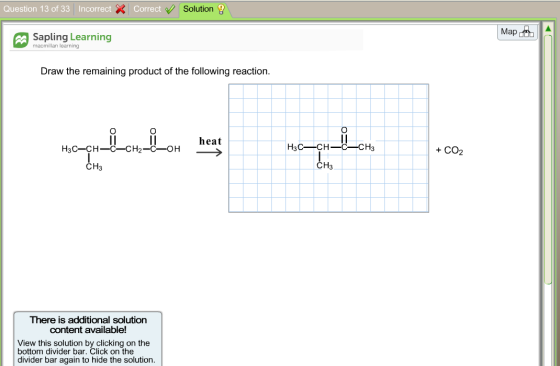Image resolution: width=560 pixels, height=366 pixels.
Task: Click the Sapling Learning title text
Action: click(x=72, y=37)
